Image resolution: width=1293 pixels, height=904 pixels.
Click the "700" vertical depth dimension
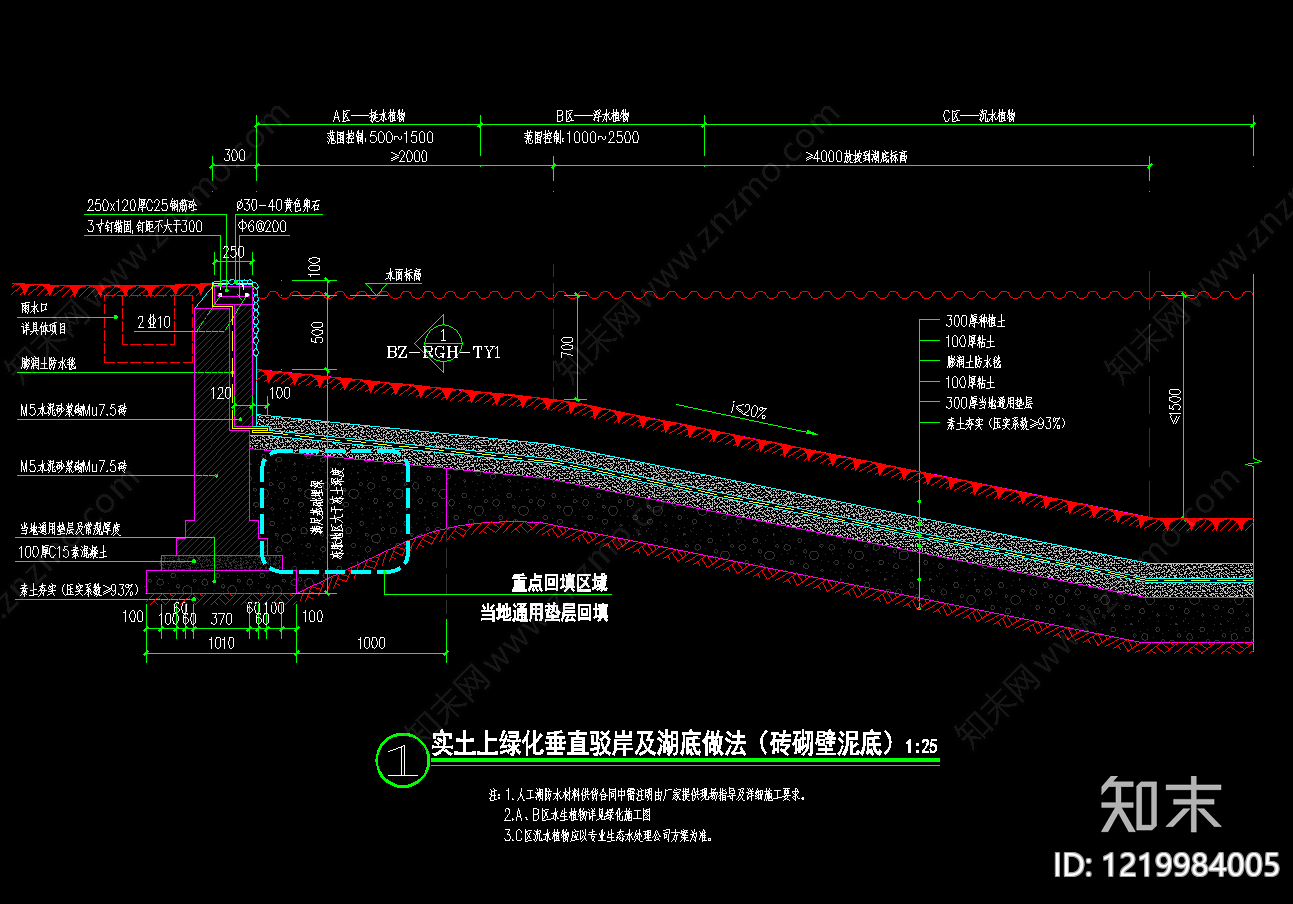tap(567, 347)
